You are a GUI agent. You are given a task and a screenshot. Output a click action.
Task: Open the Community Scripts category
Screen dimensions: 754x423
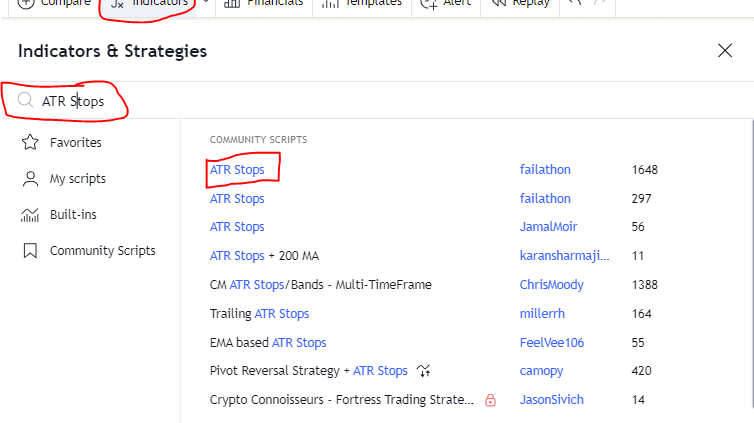(x=102, y=251)
